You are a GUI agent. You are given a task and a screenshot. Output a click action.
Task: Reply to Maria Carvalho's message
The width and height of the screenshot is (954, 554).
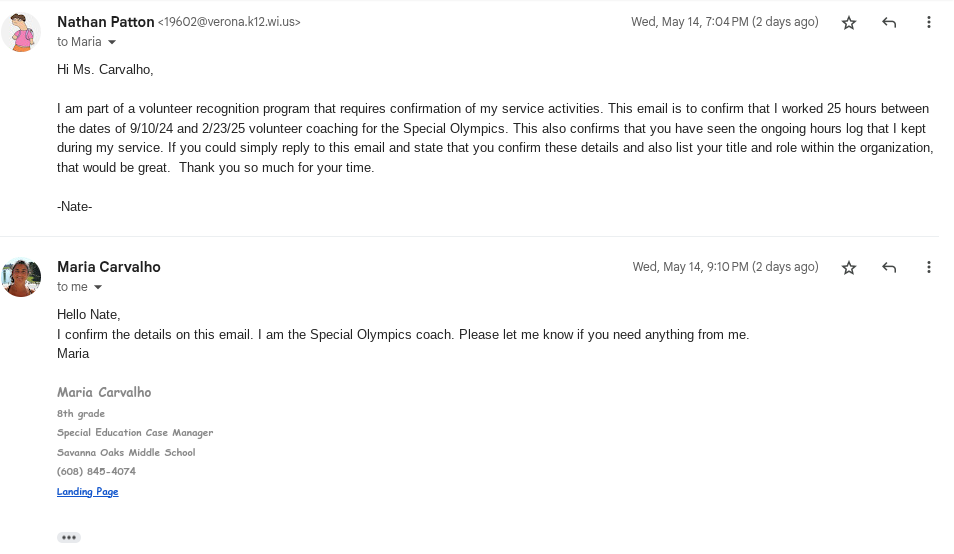click(x=889, y=267)
